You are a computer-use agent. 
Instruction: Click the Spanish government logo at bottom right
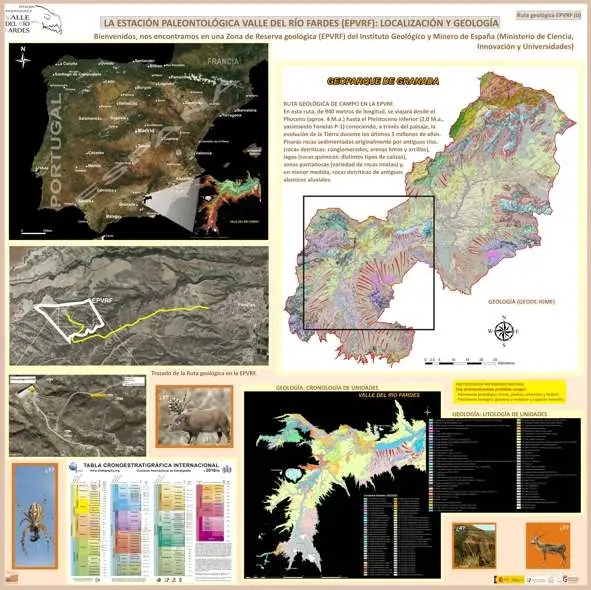(x=509, y=579)
